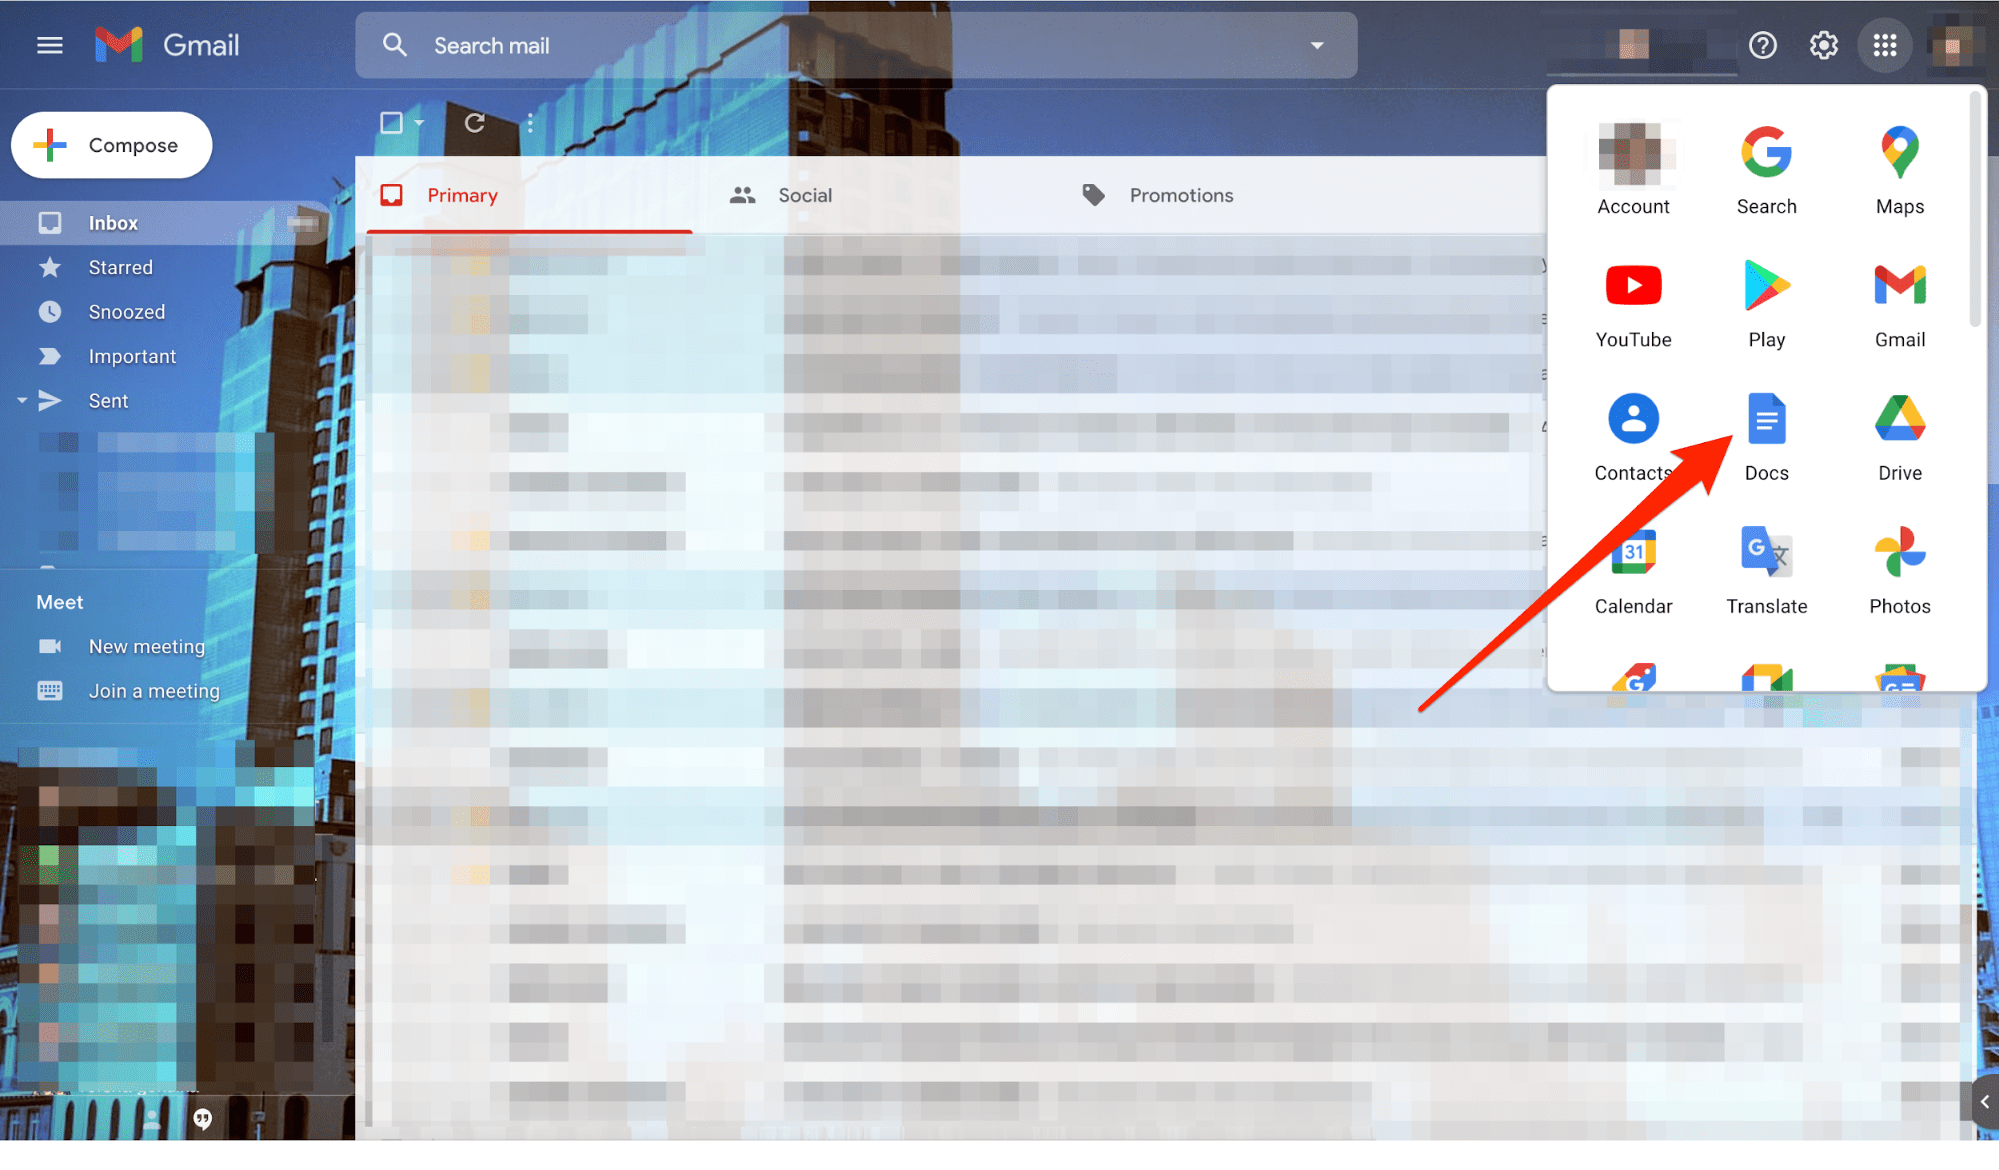The height and width of the screenshot is (1170, 1999).
Task: Expand inbox selection checkbox dropdown
Action: point(416,124)
